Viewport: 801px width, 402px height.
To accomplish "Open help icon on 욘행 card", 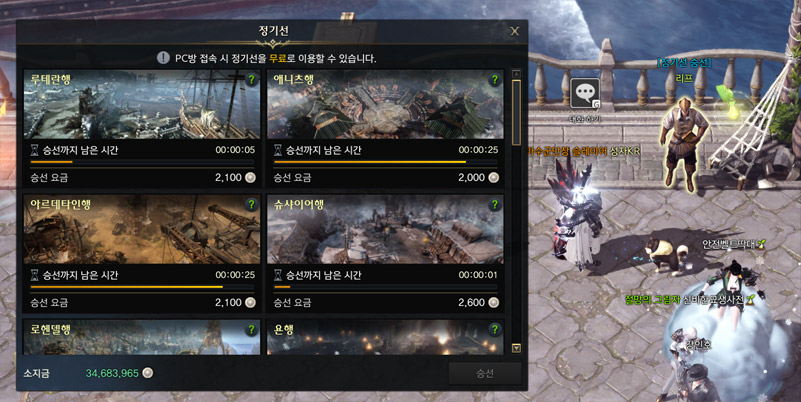I will 494,329.
